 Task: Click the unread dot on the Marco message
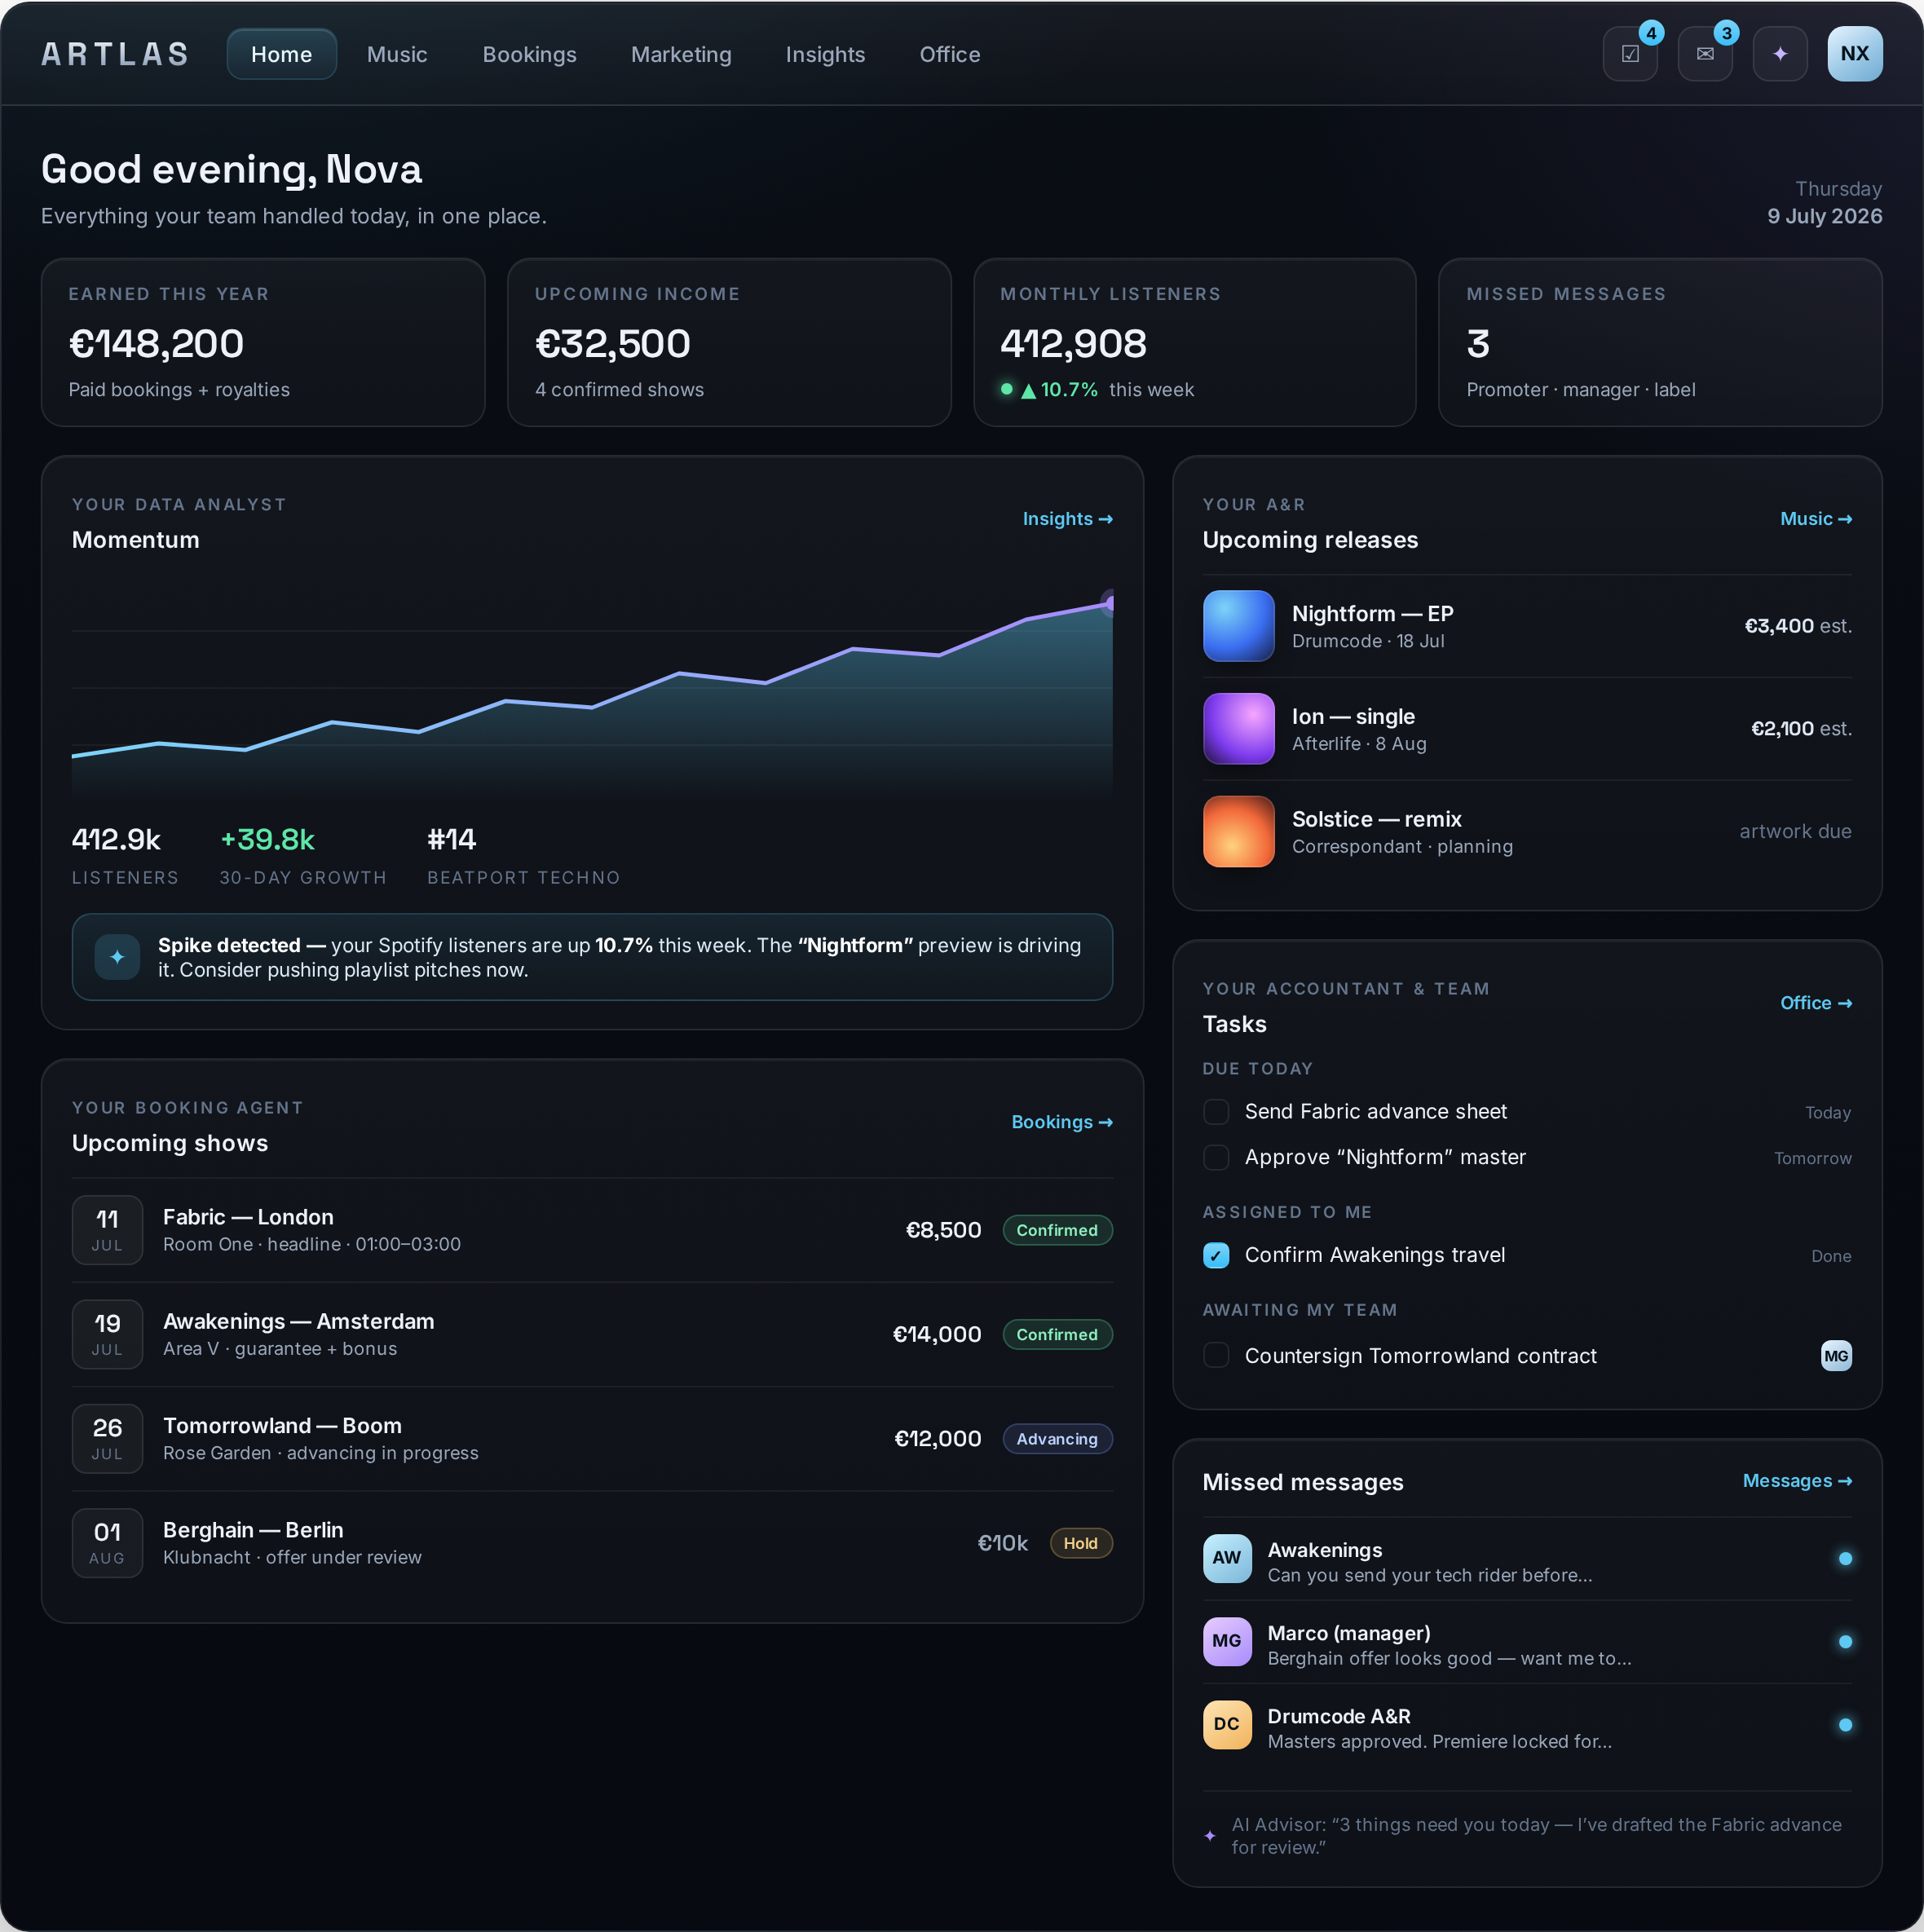1845,1642
